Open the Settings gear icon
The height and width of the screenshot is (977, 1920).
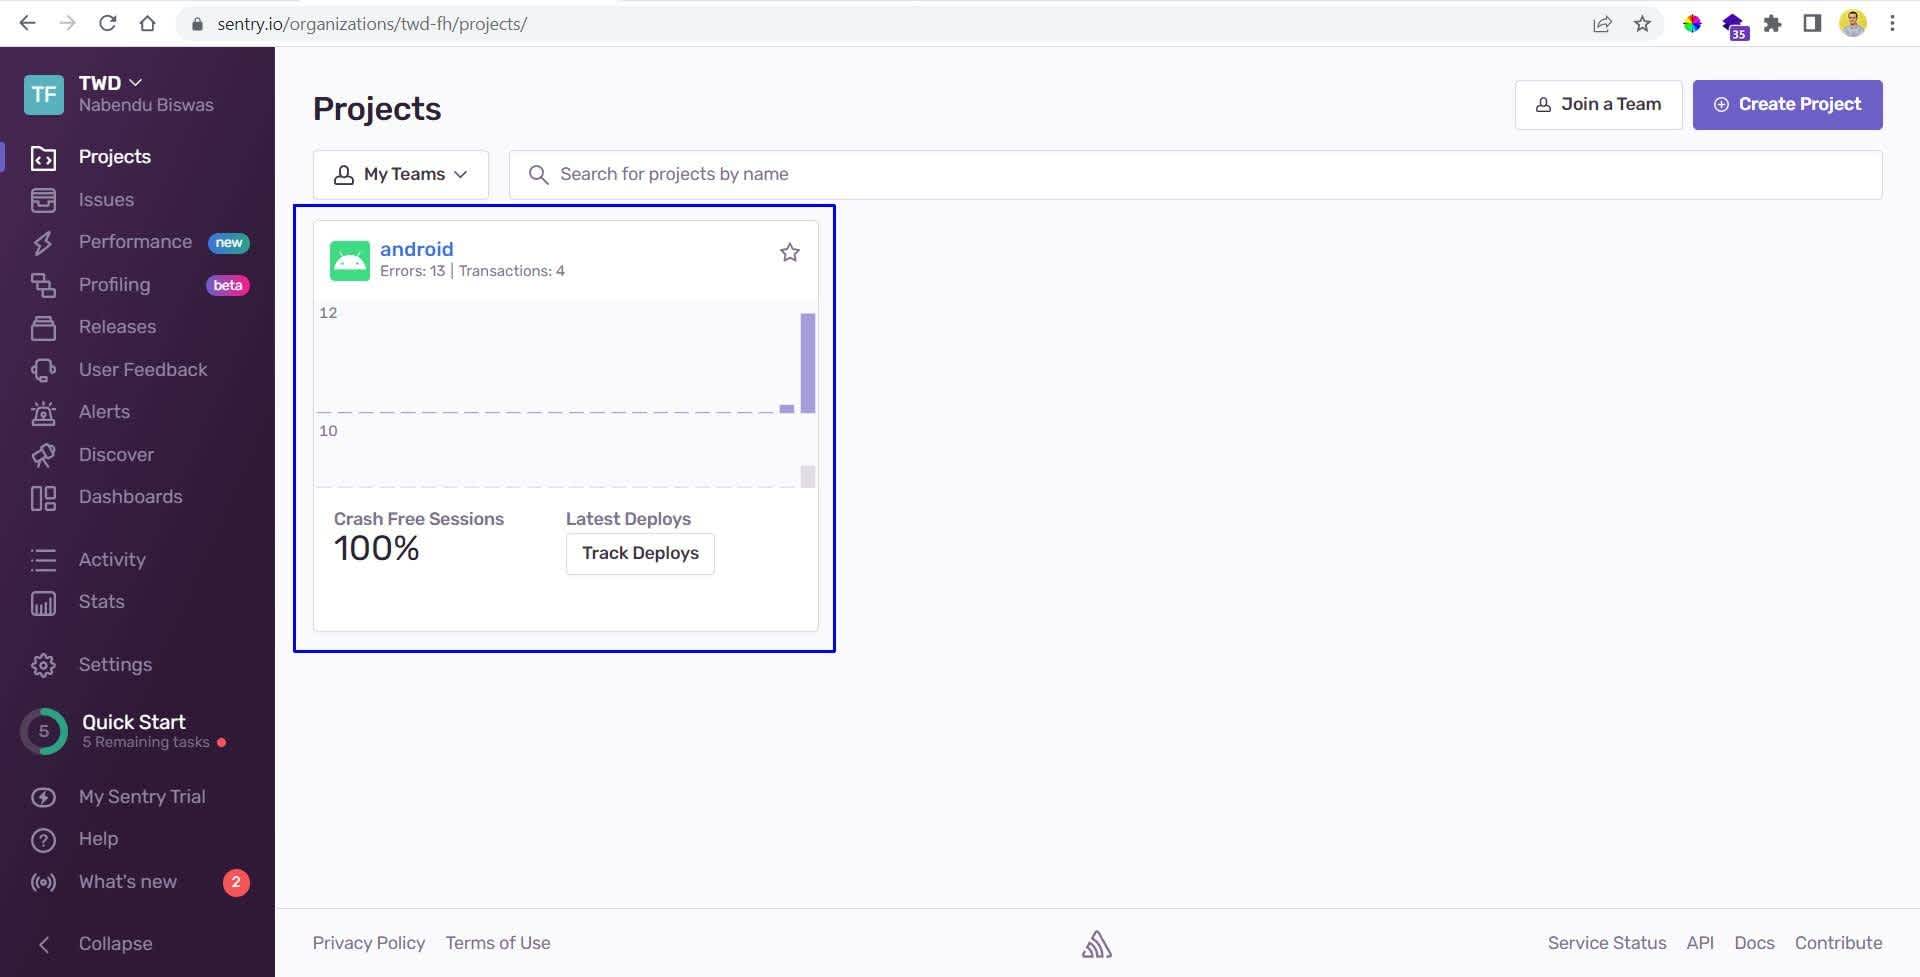click(43, 665)
